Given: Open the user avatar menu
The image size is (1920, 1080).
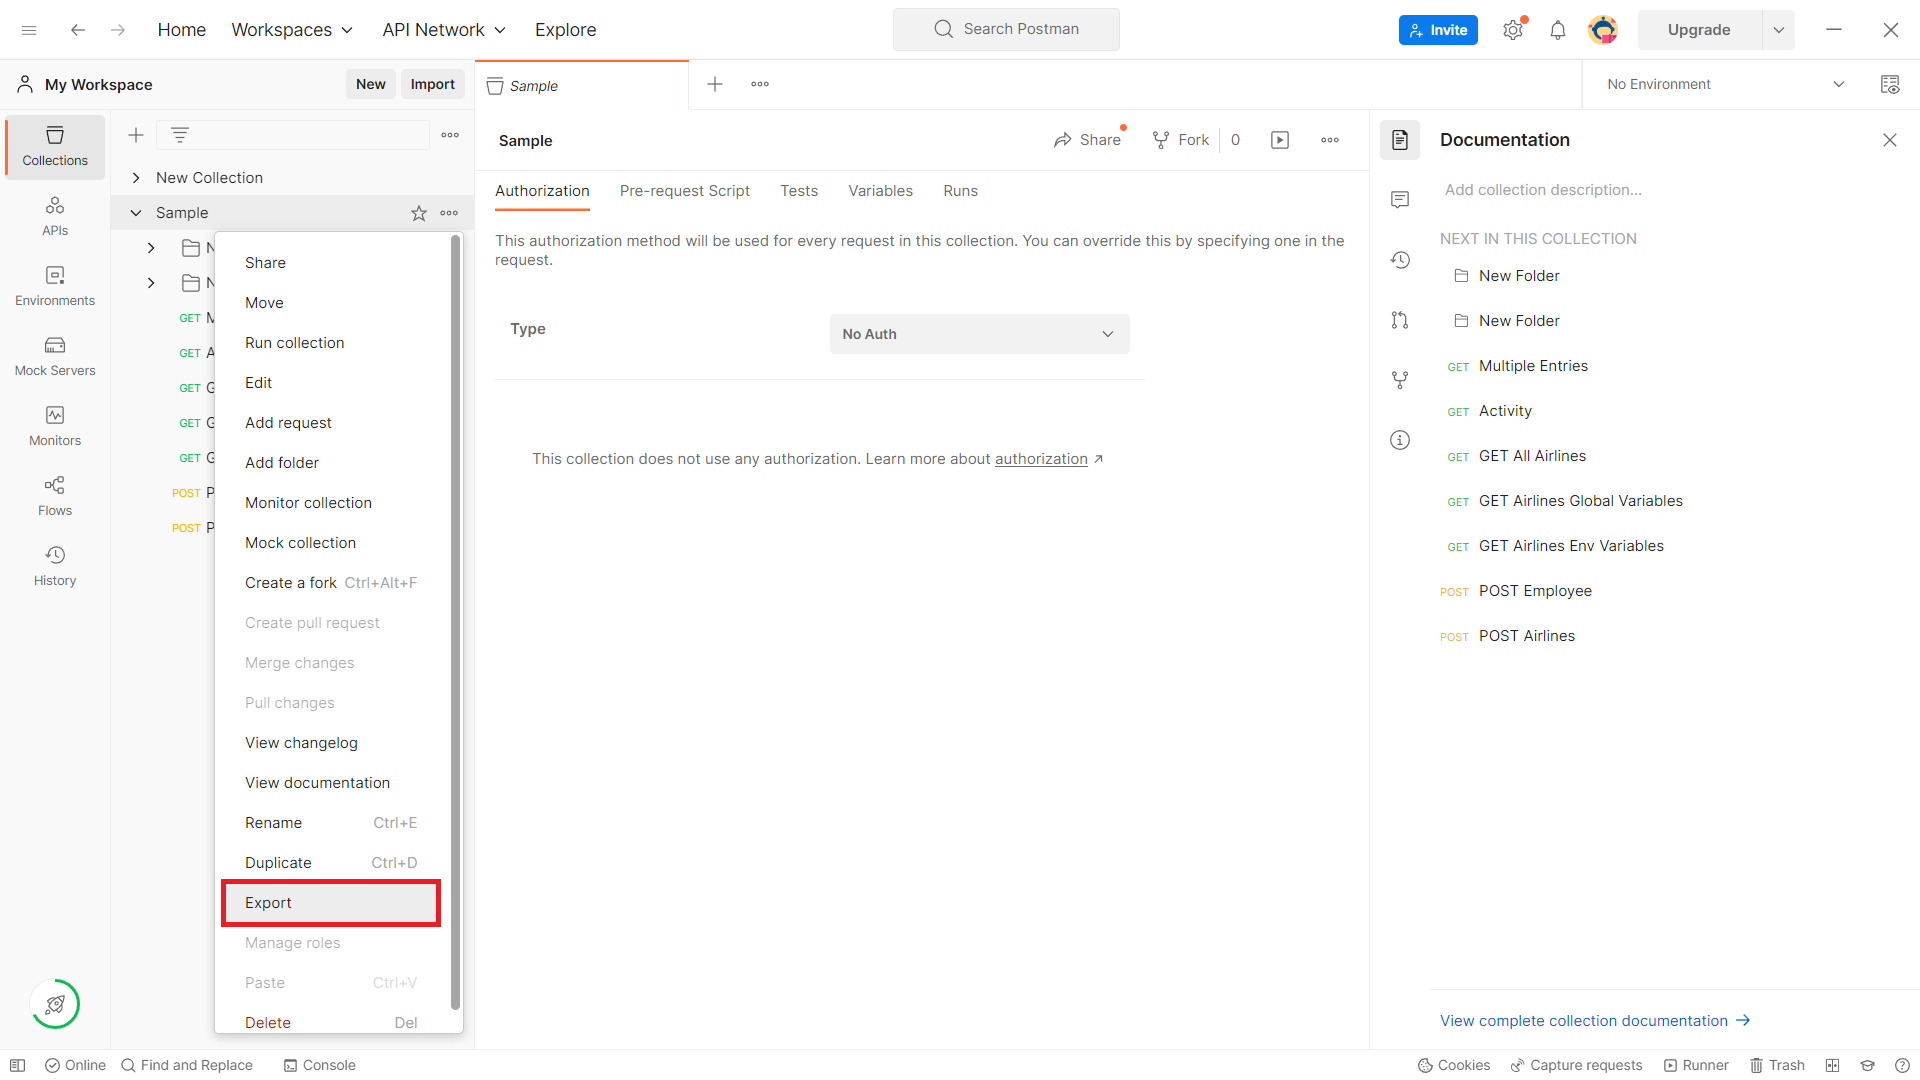Looking at the screenshot, I should [x=1603, y=30].
